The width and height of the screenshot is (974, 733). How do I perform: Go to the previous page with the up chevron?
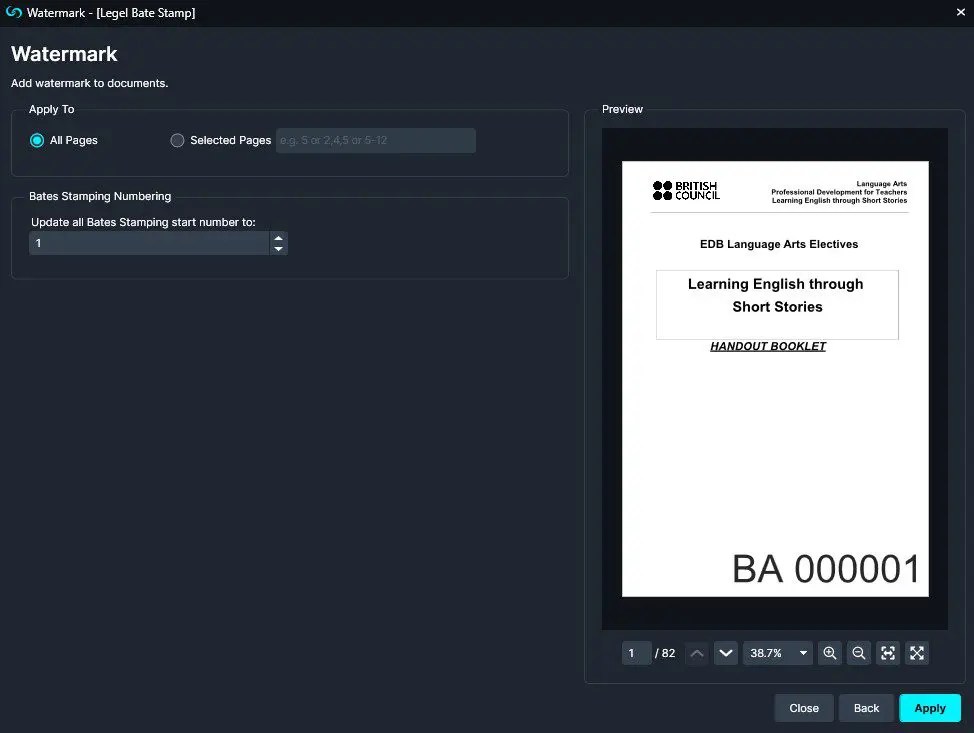pyautogui.click(x=697, y=654)
